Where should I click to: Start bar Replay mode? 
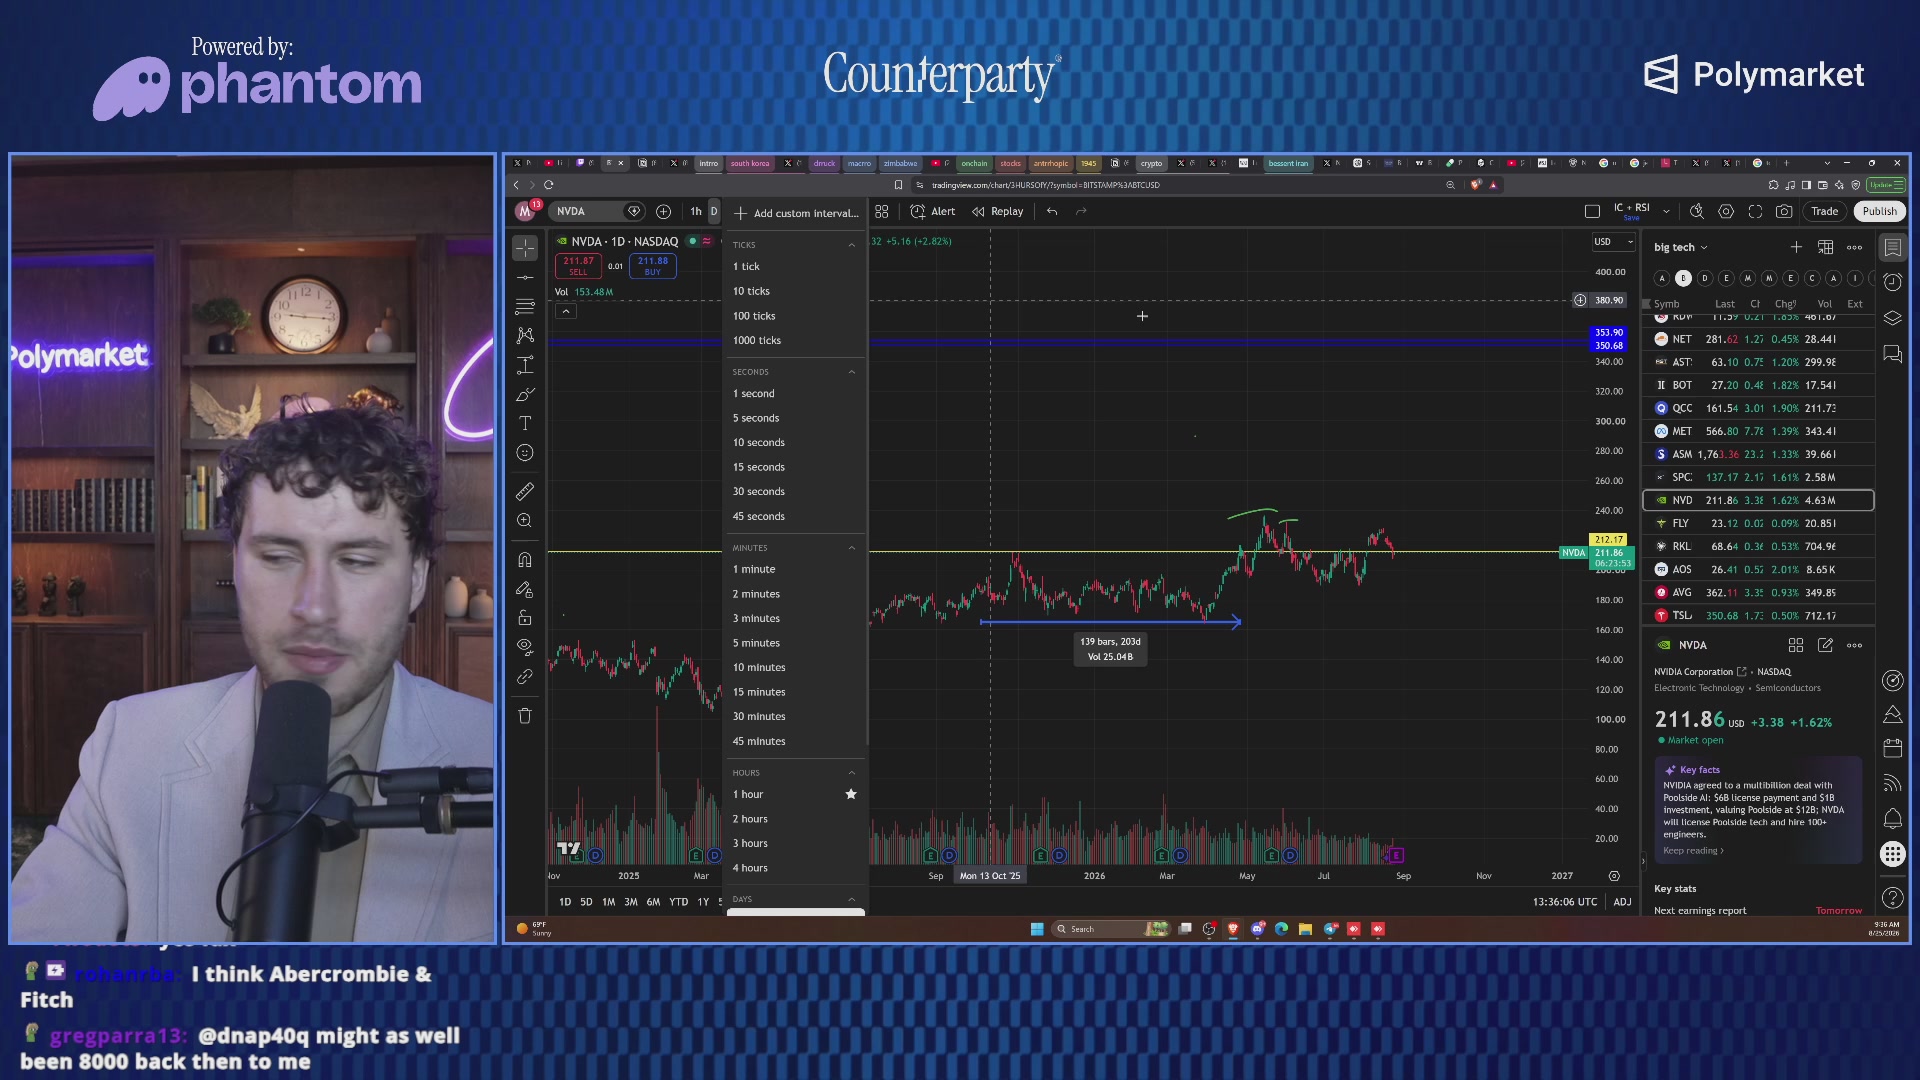[x=998, y=211]
